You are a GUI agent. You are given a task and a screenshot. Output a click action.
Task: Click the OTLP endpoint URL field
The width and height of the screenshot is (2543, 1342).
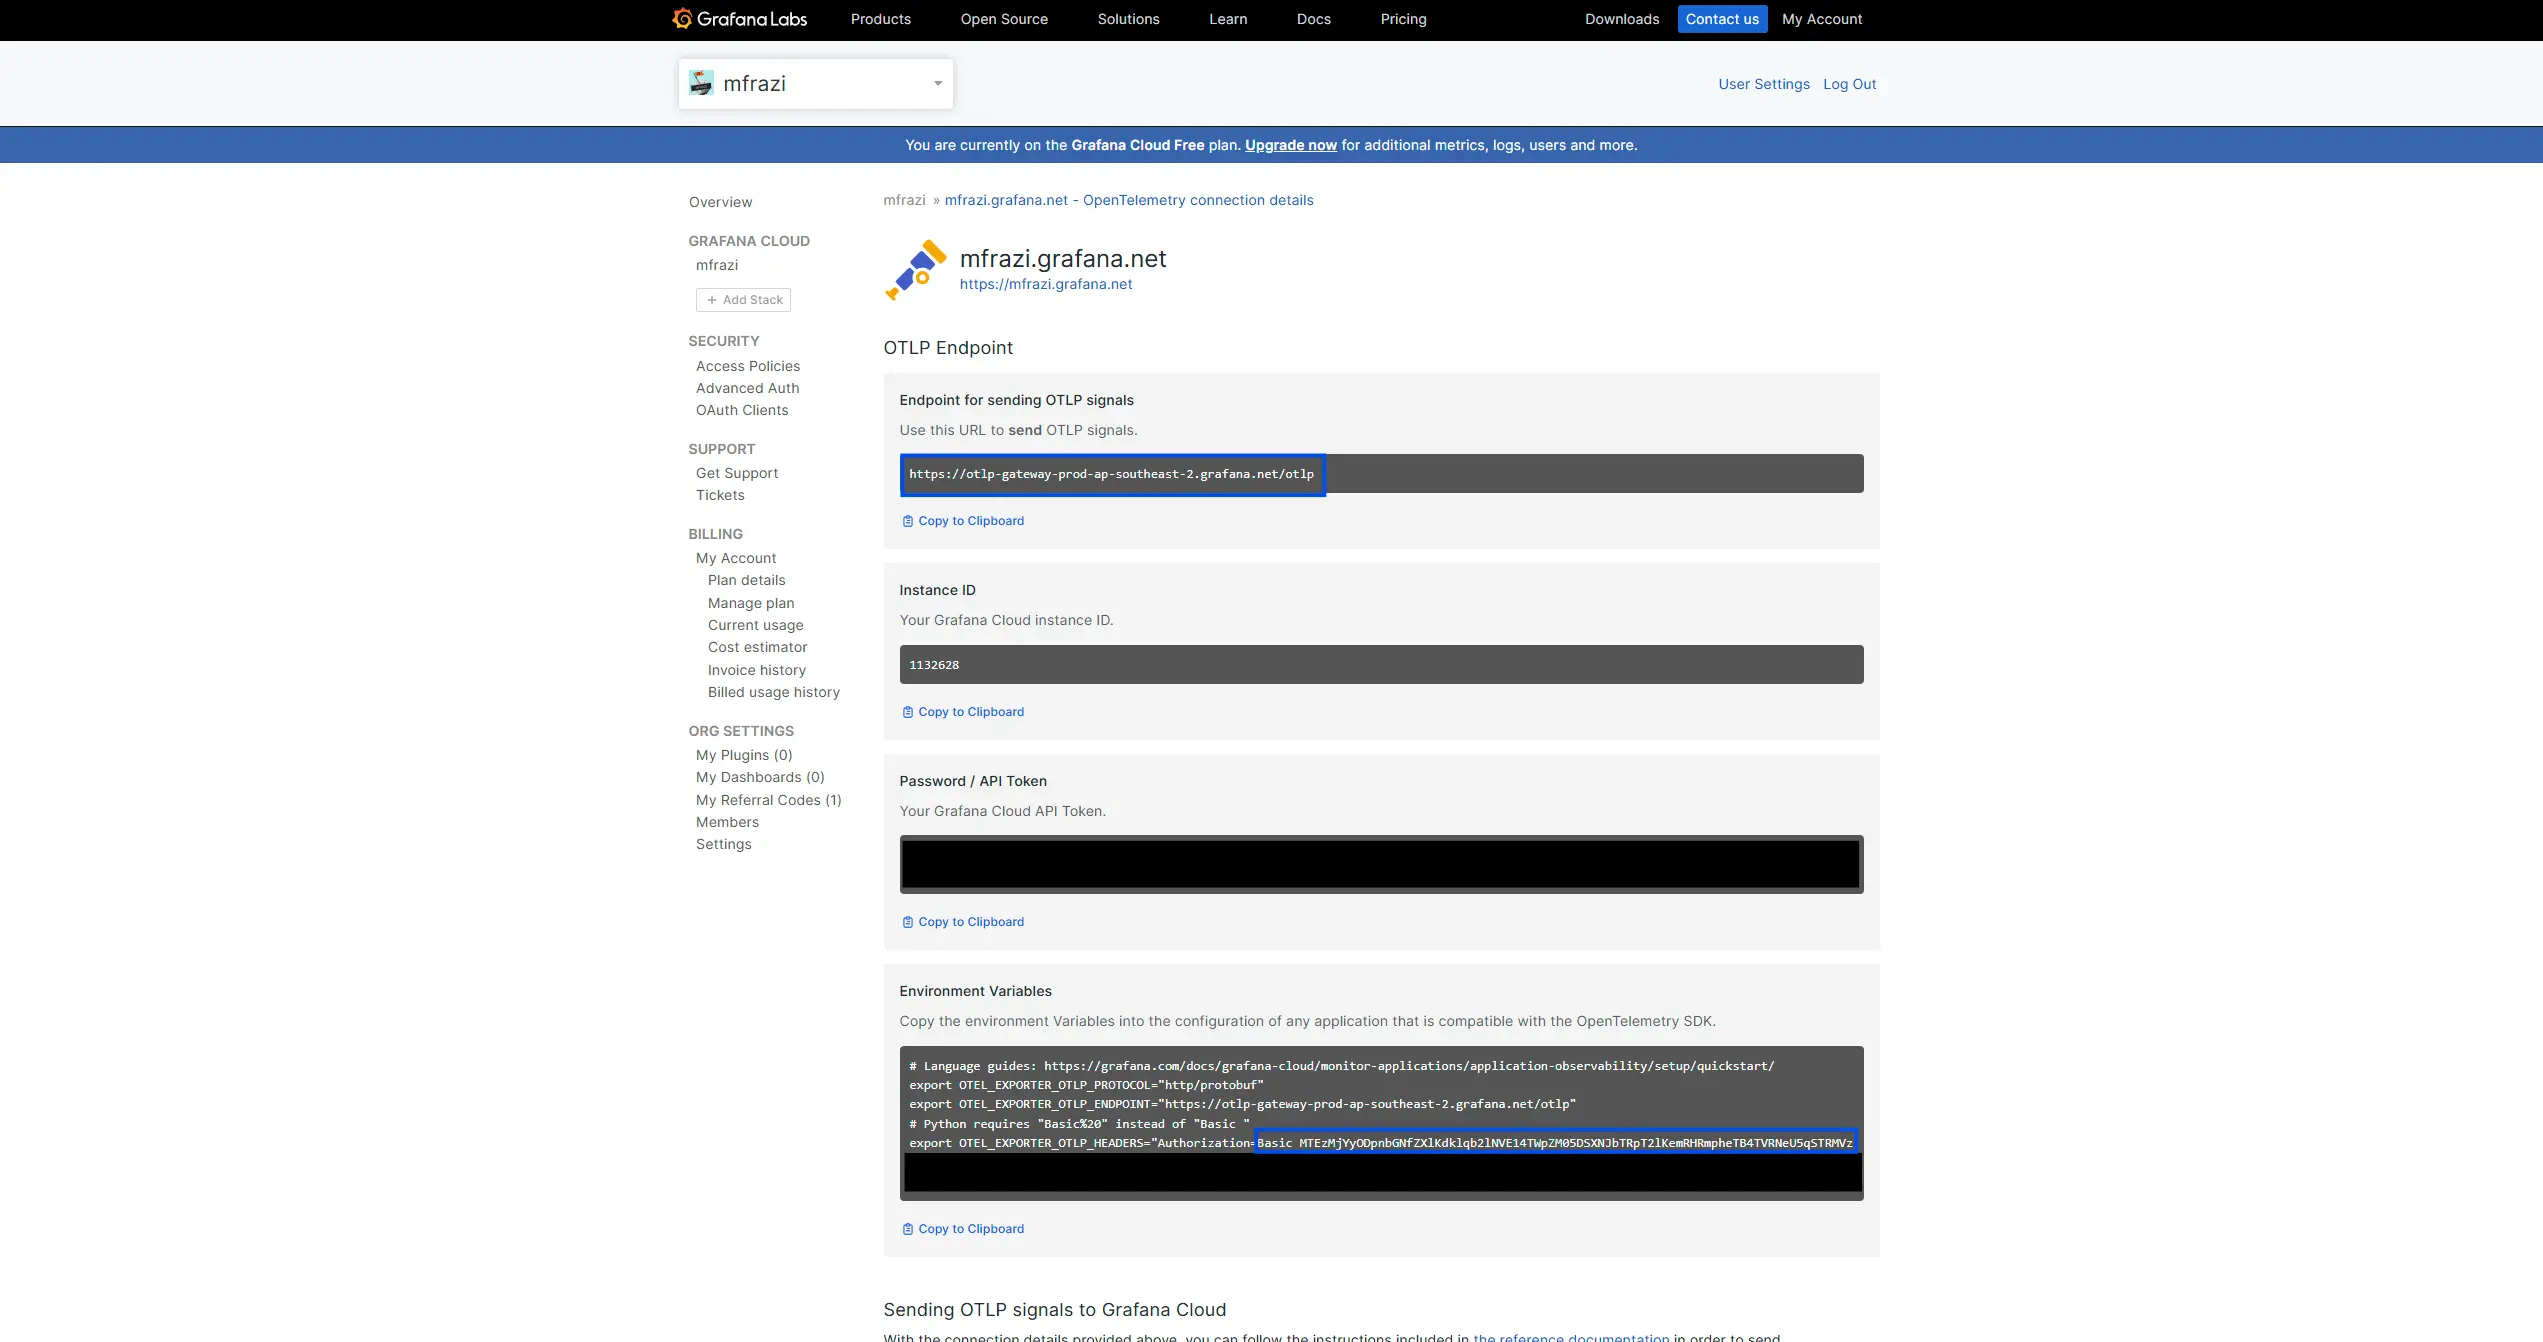(1381, 474)
